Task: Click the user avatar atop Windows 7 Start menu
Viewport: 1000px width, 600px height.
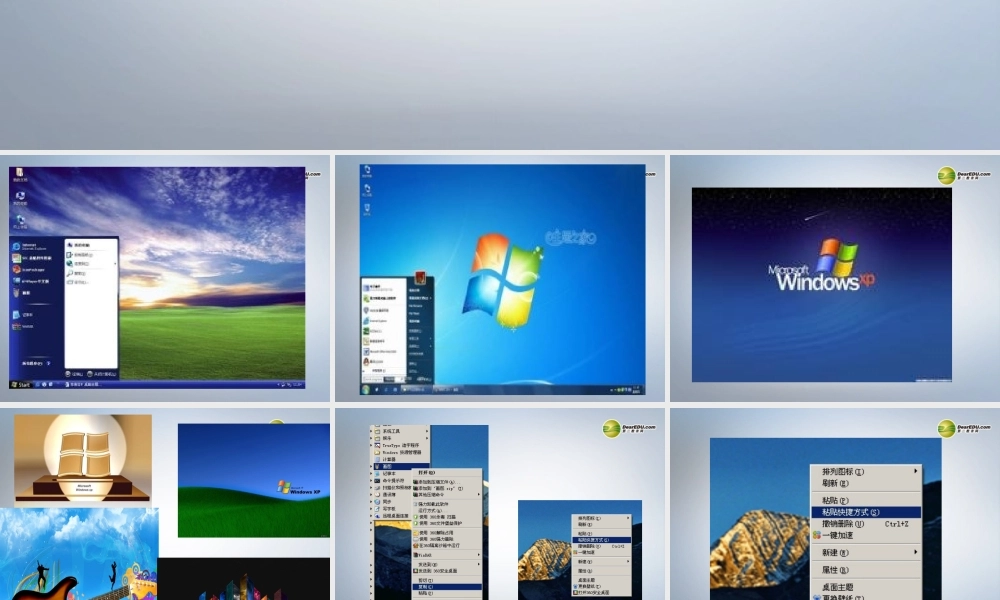Action: [422, 277]
